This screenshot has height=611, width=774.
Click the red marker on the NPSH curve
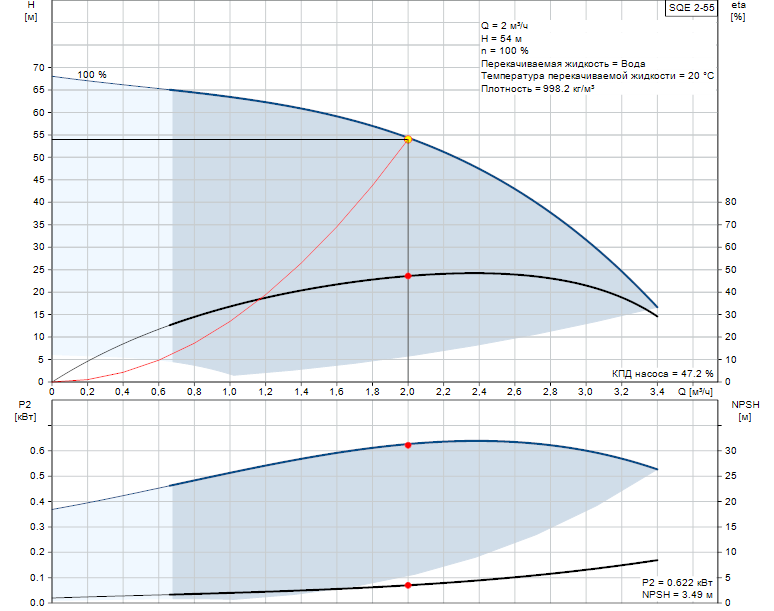(408, 585)
